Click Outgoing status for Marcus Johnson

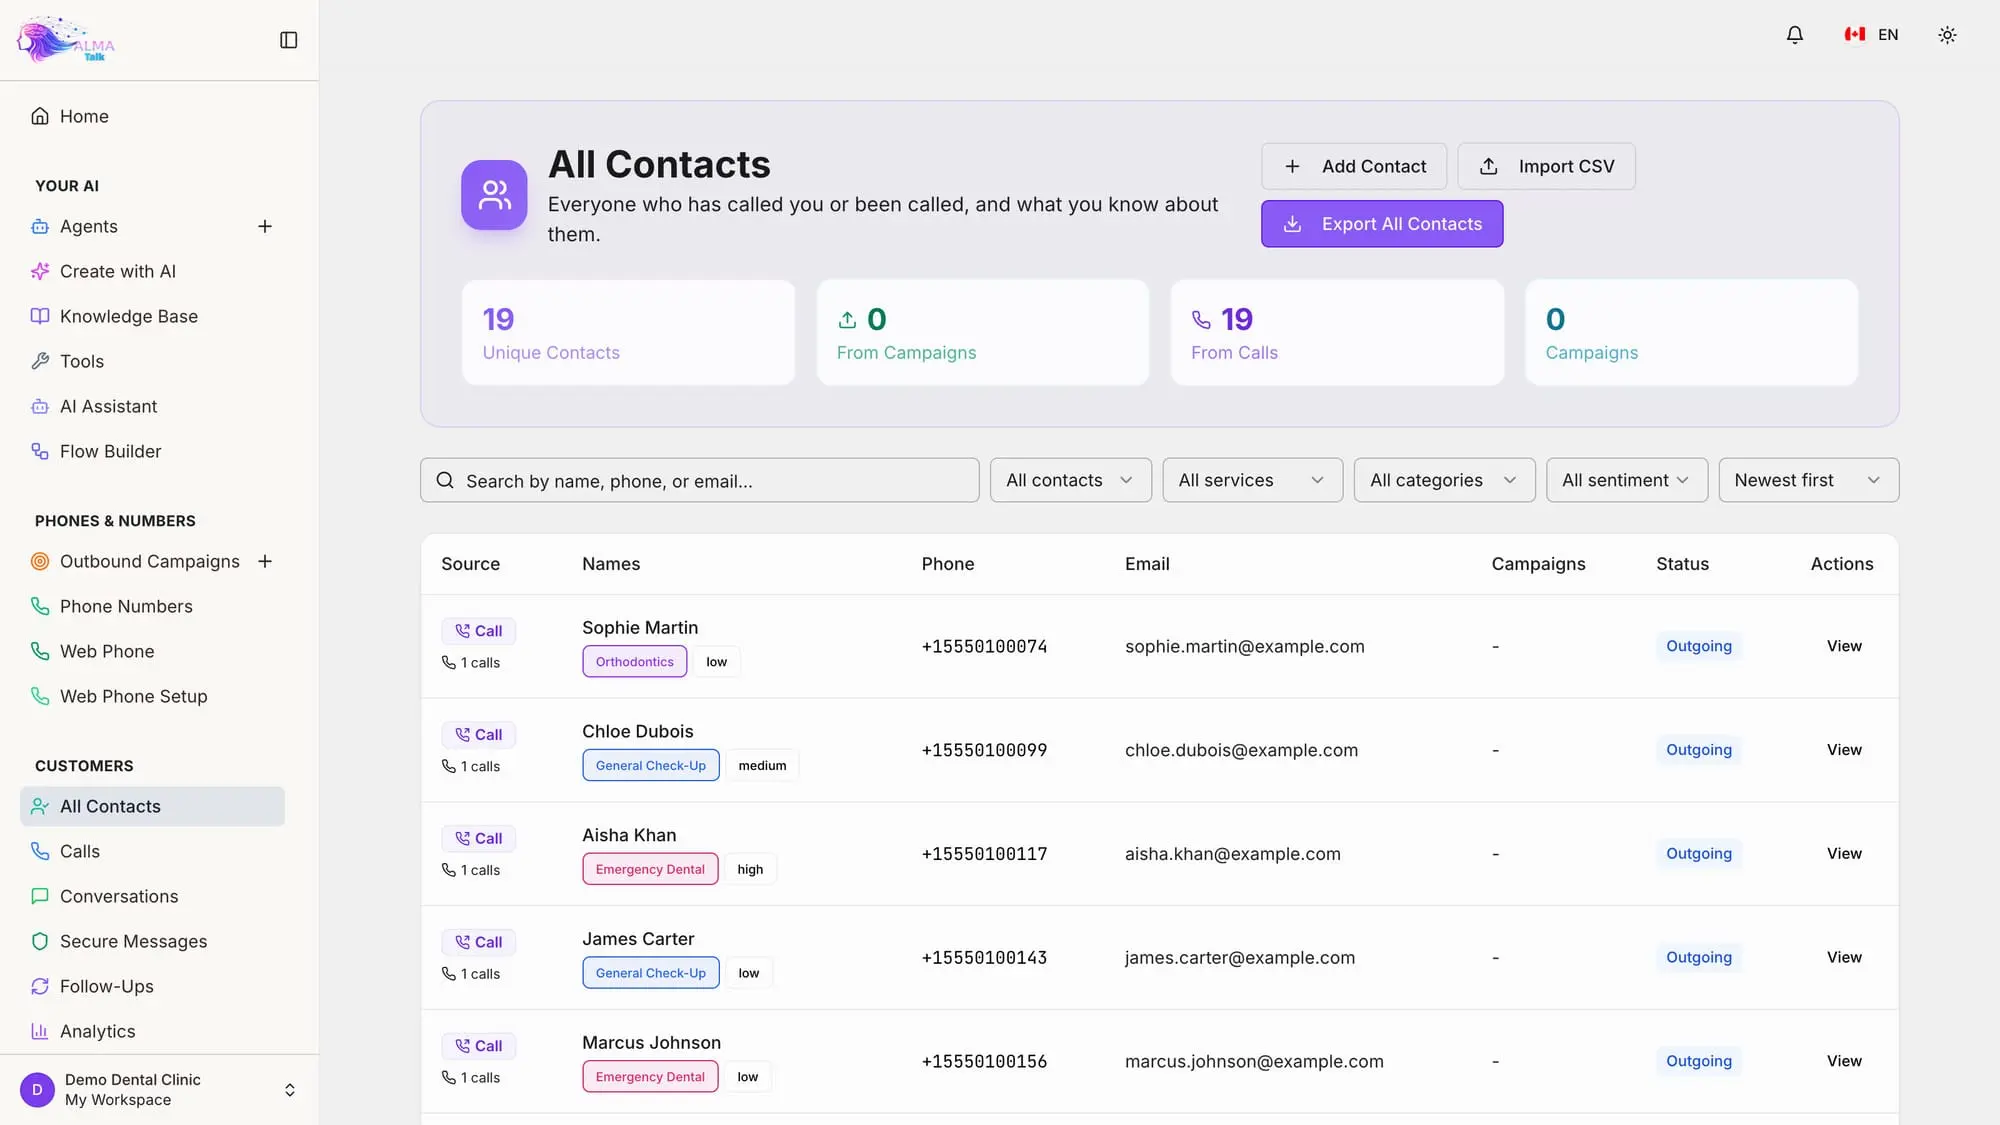[x=1698, y=1062]
